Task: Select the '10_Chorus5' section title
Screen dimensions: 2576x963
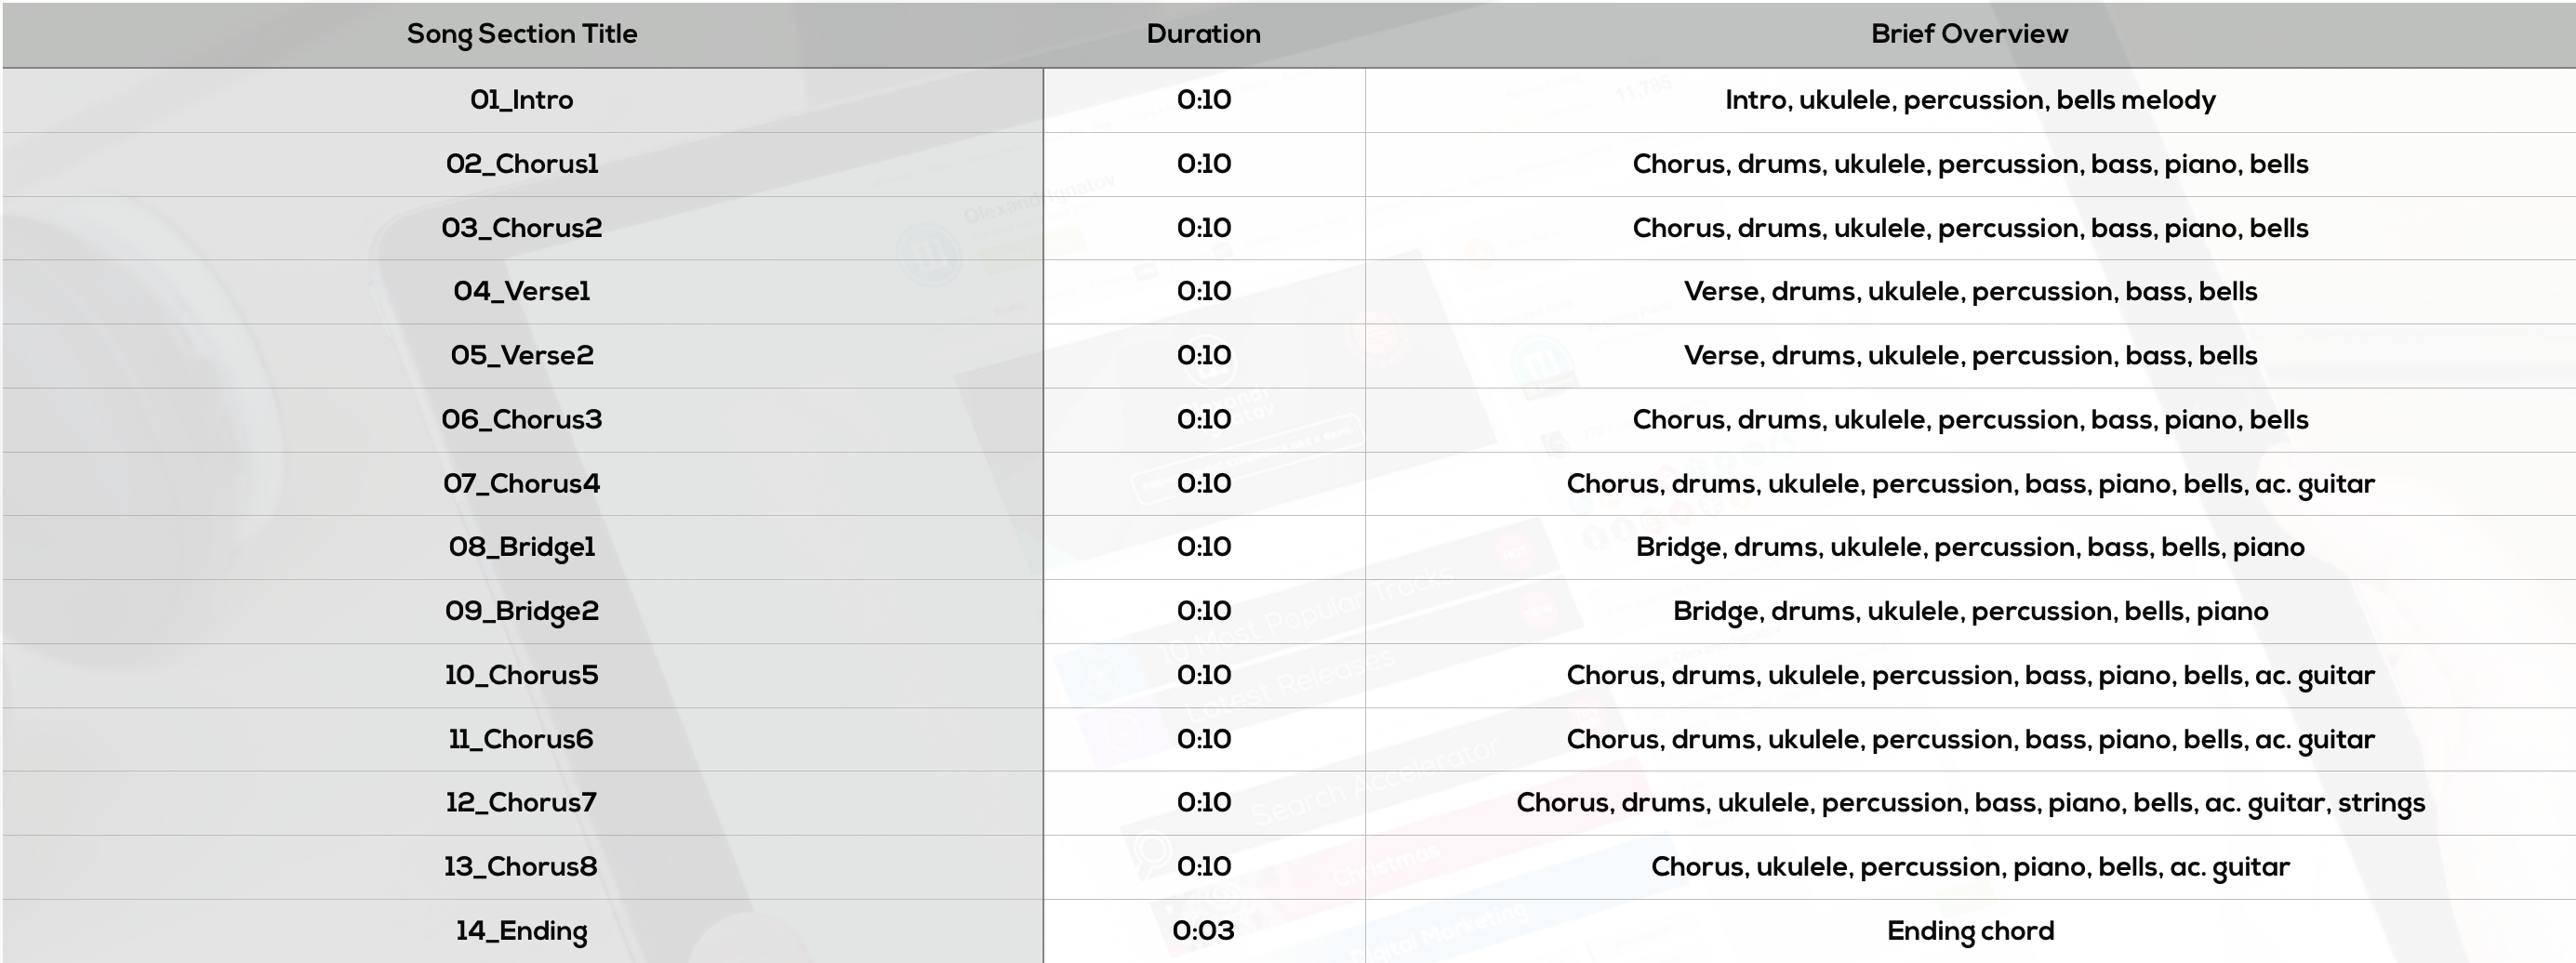Action: click(522, 675)
